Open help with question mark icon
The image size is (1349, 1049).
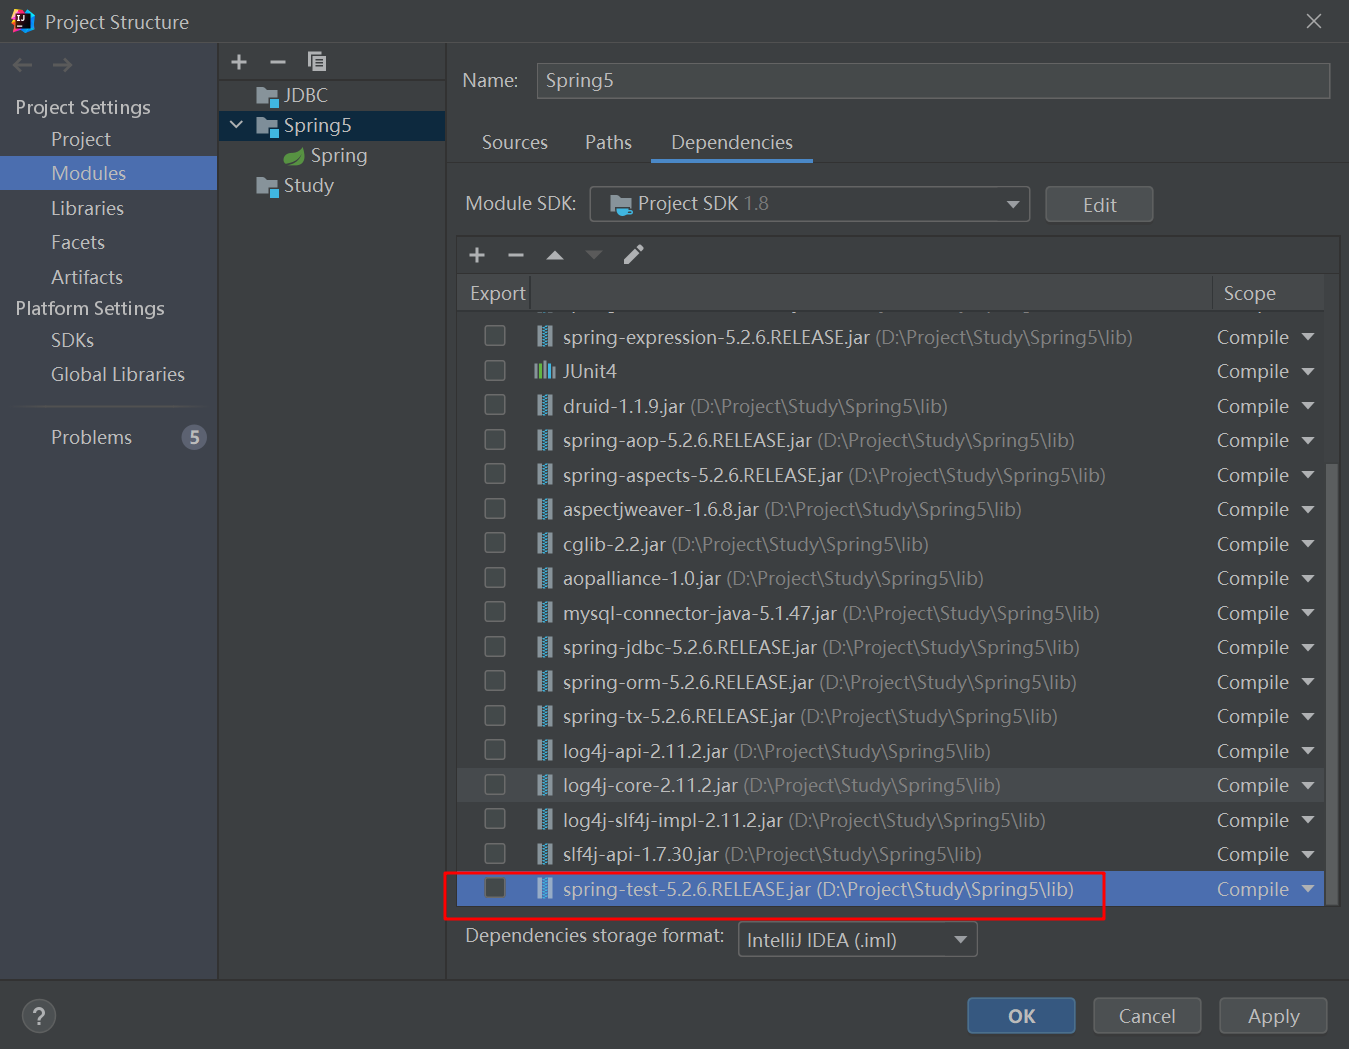38,1017
